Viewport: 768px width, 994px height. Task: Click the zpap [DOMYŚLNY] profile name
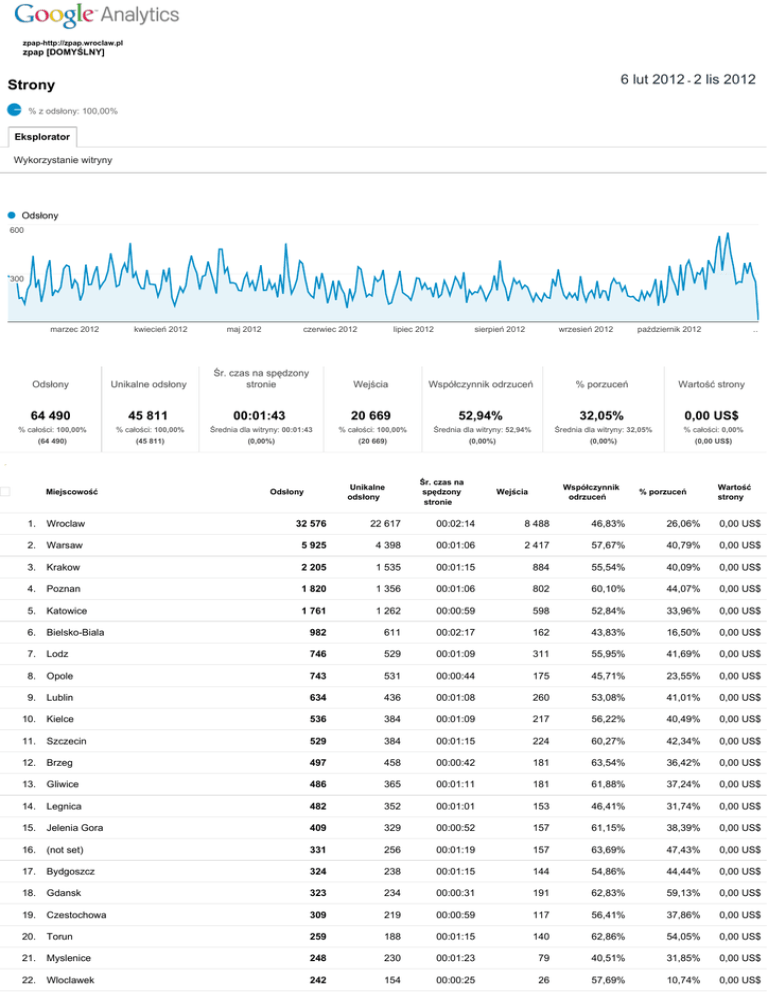(63, 52)
